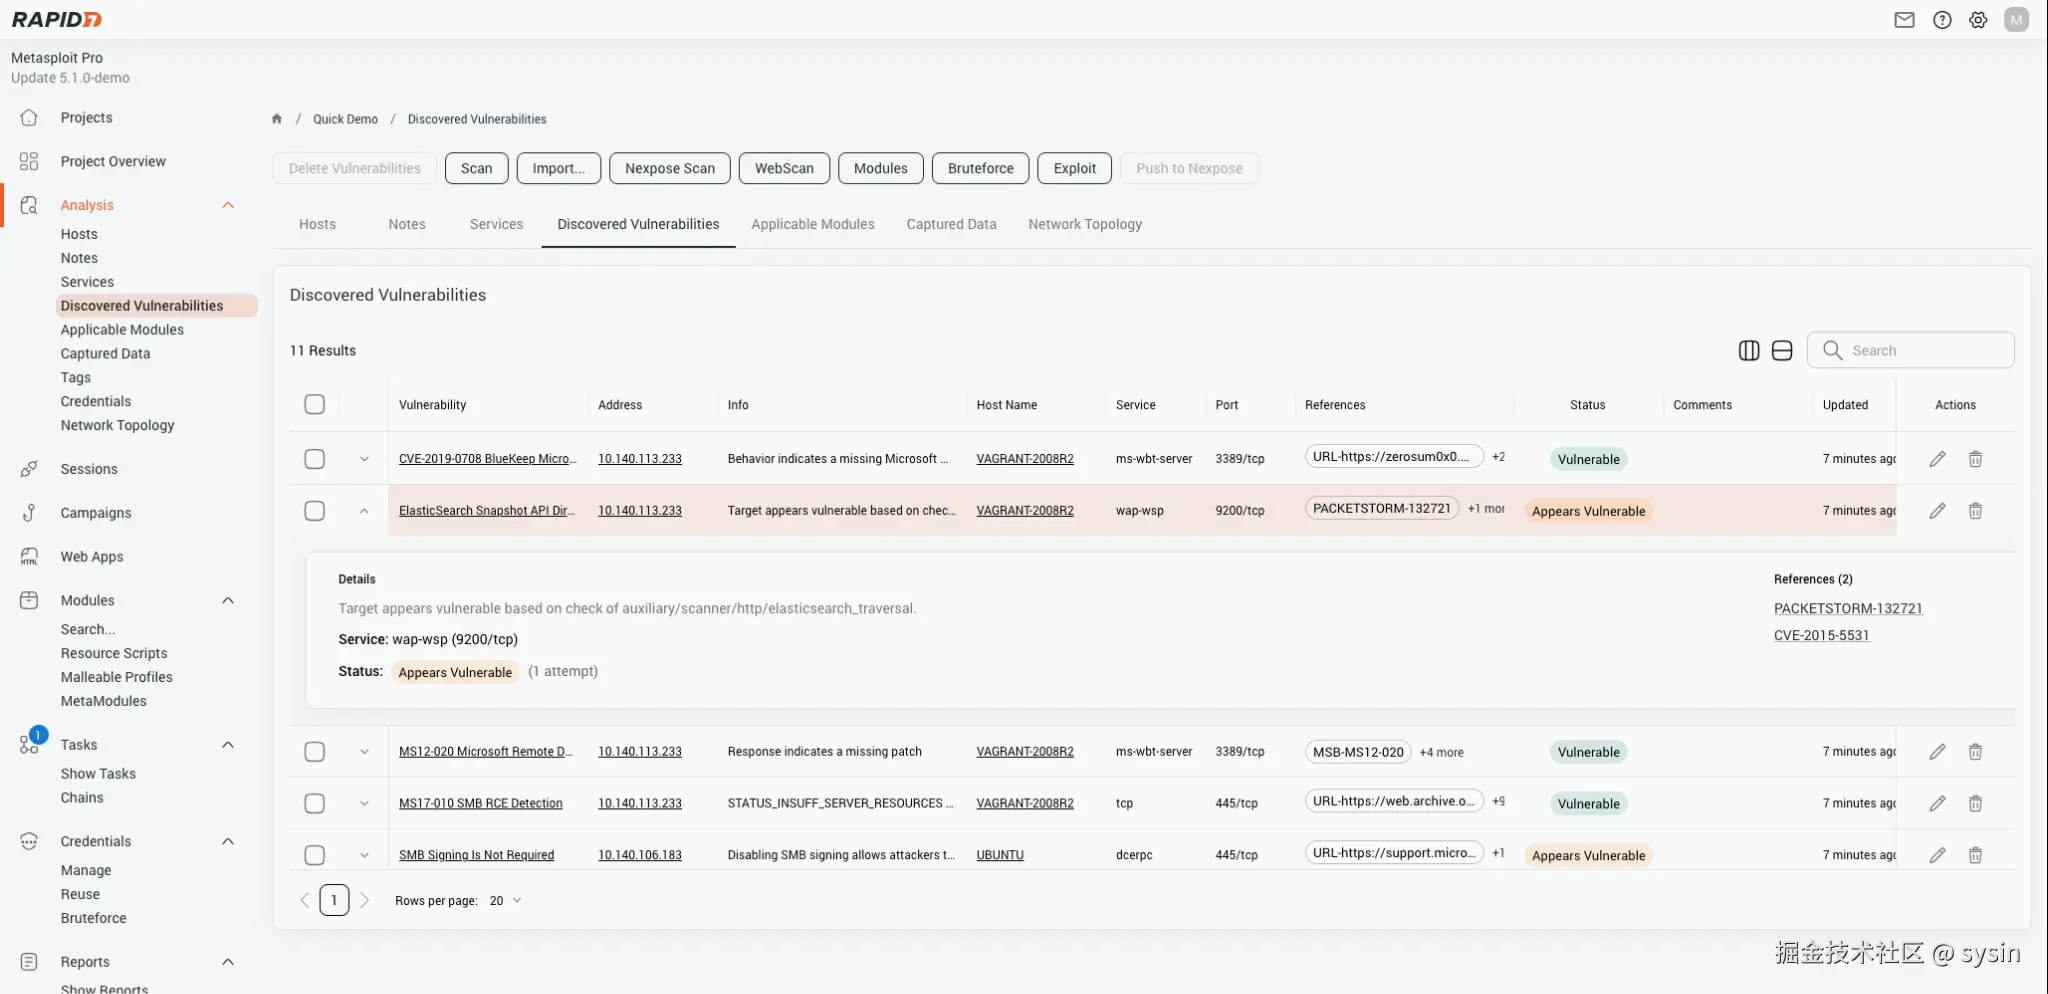This screenshot has width=2048, height=994.
Task: Go to home via breadcrumb house icon
Action: point(277,119)
